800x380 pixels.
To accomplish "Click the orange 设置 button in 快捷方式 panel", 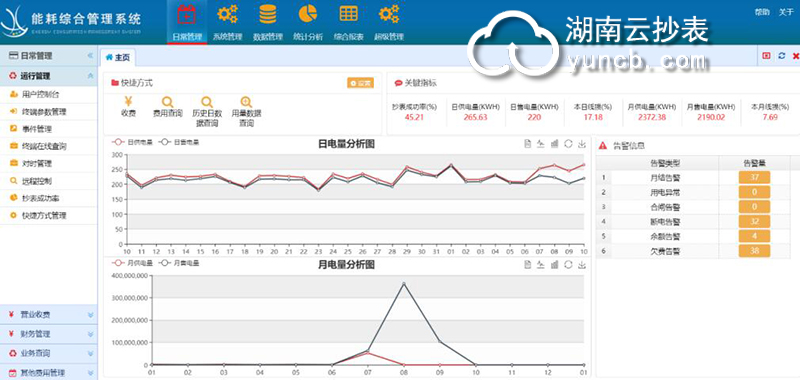I will pyautogui.click(x=360, y=83).
